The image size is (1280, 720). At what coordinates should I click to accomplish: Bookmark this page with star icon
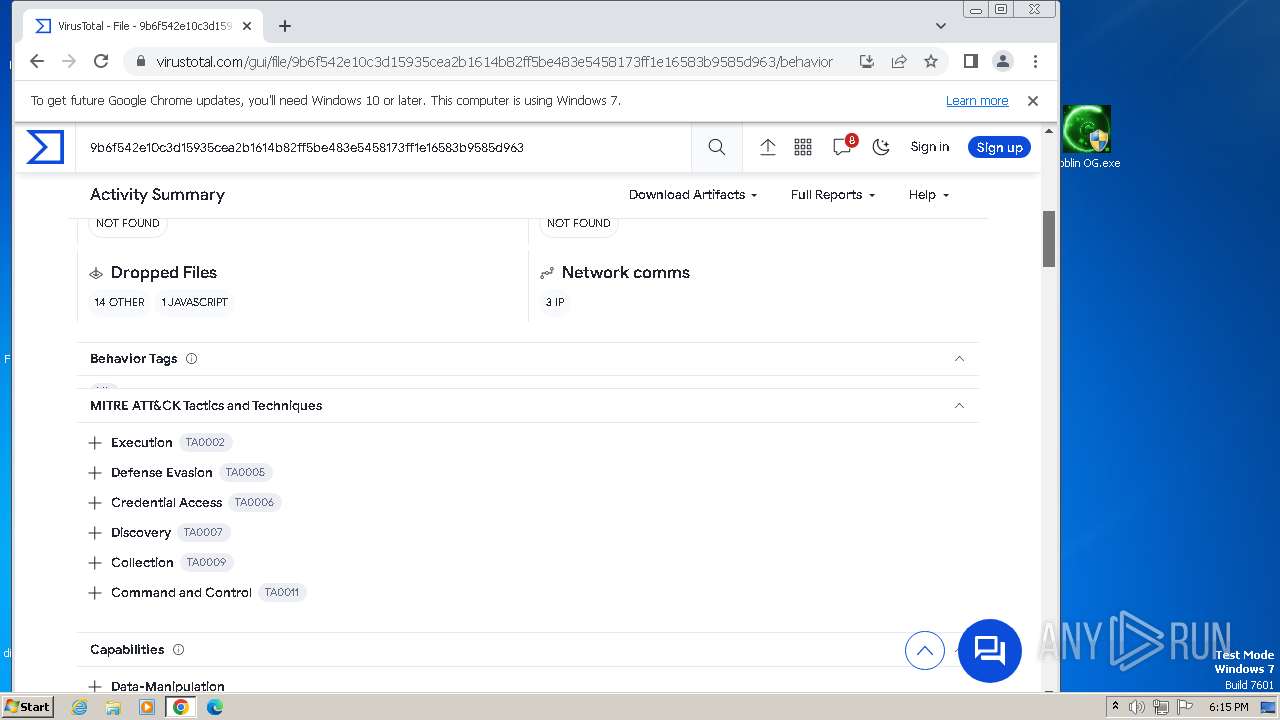(931, 61)
